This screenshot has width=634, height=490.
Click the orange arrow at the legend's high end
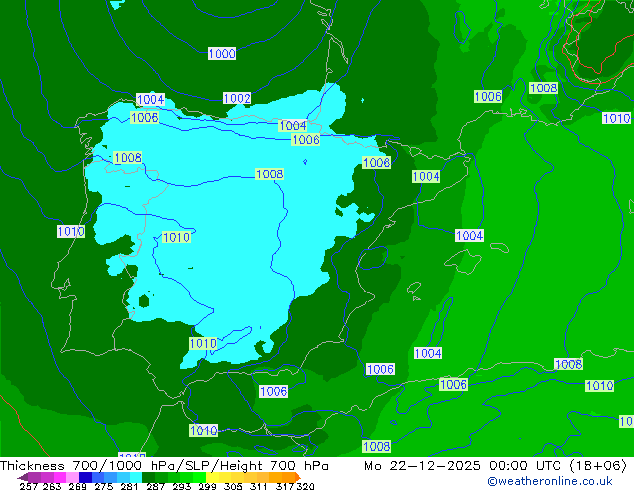coord(298,477)
